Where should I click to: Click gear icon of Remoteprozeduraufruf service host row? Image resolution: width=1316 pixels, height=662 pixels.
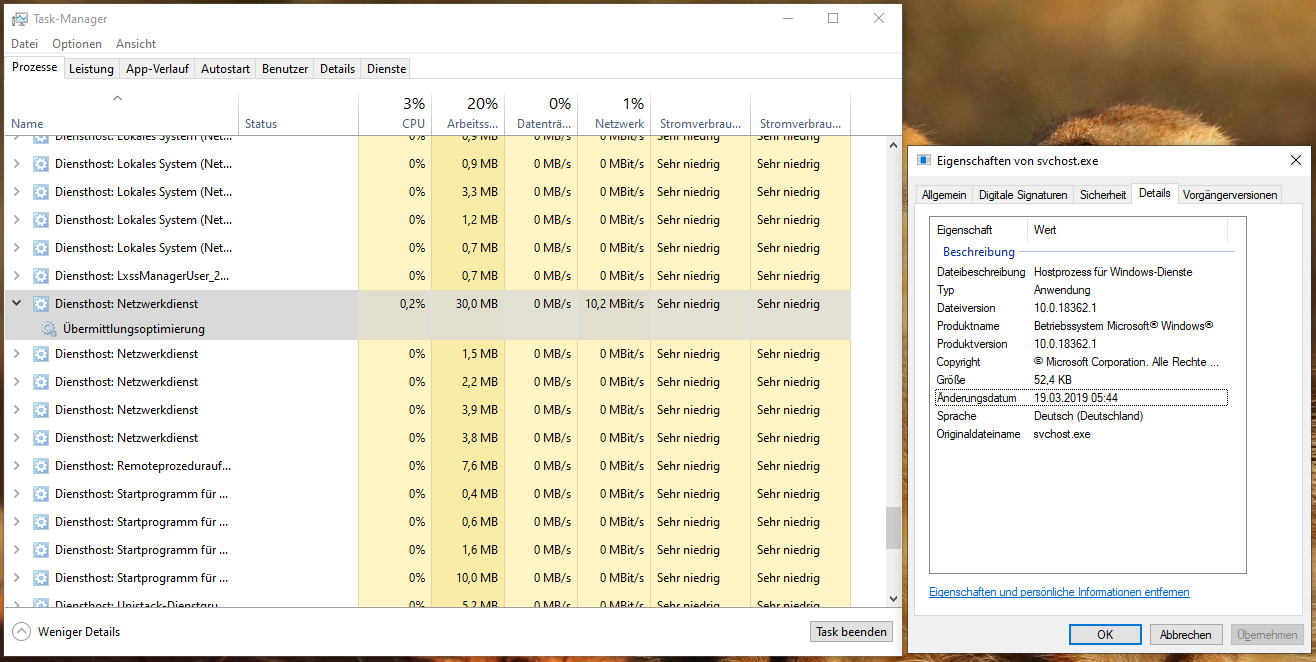tap(41, 466)
